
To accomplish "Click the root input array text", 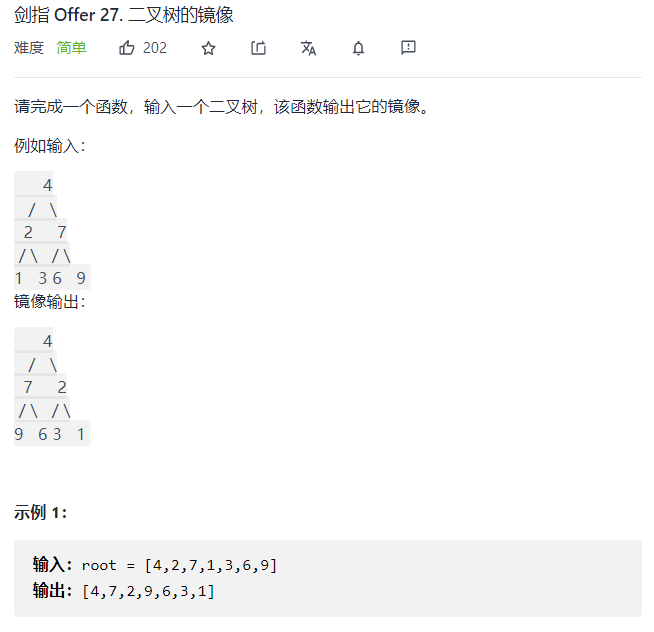I will pyautogui.click(x=179, y=565).
